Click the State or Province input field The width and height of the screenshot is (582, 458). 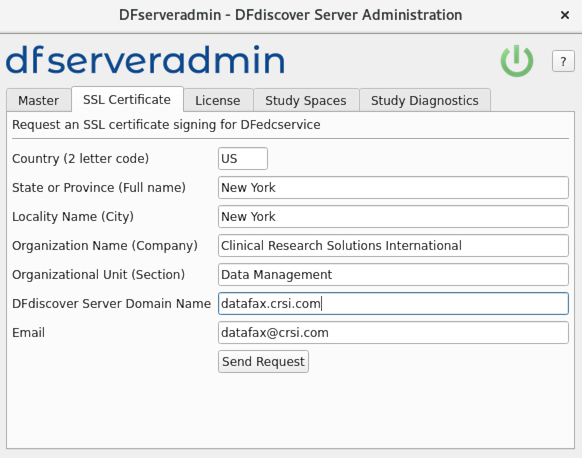pyautogui.click(x=393, y=187)
